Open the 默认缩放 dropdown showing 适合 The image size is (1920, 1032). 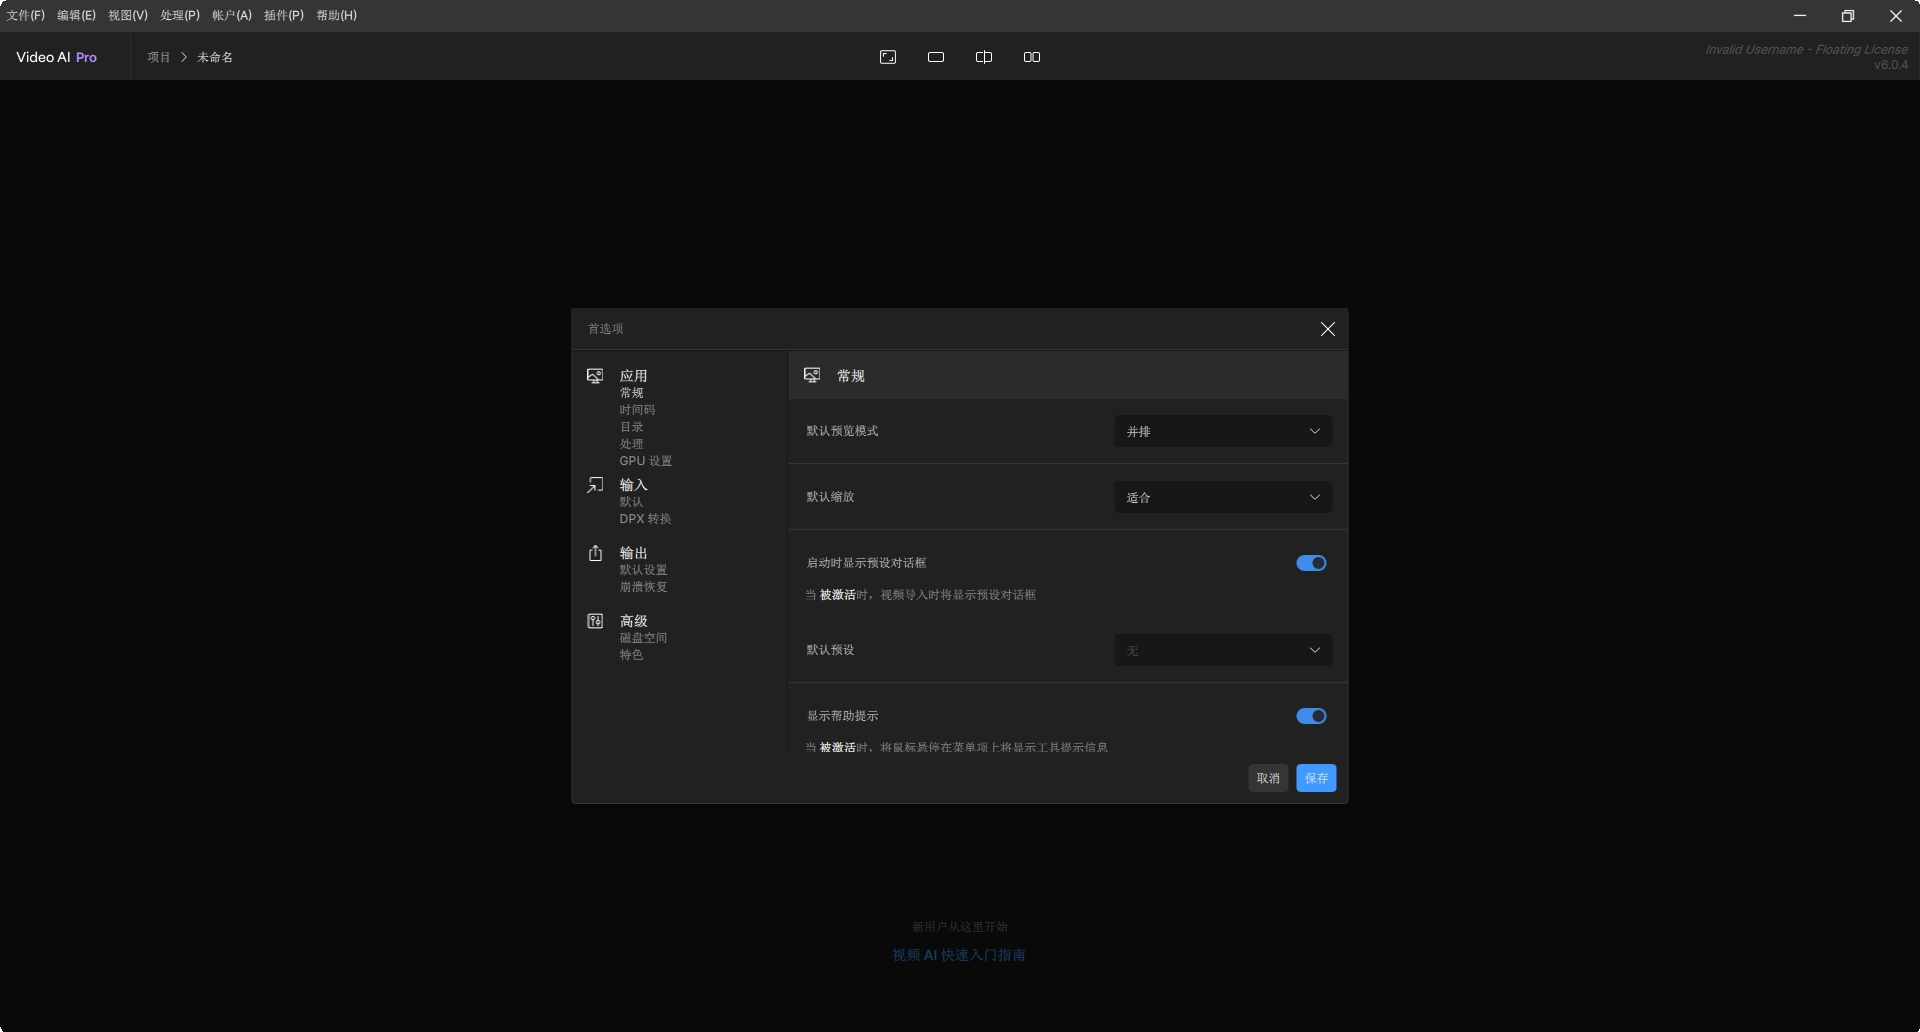[1223, 497]
